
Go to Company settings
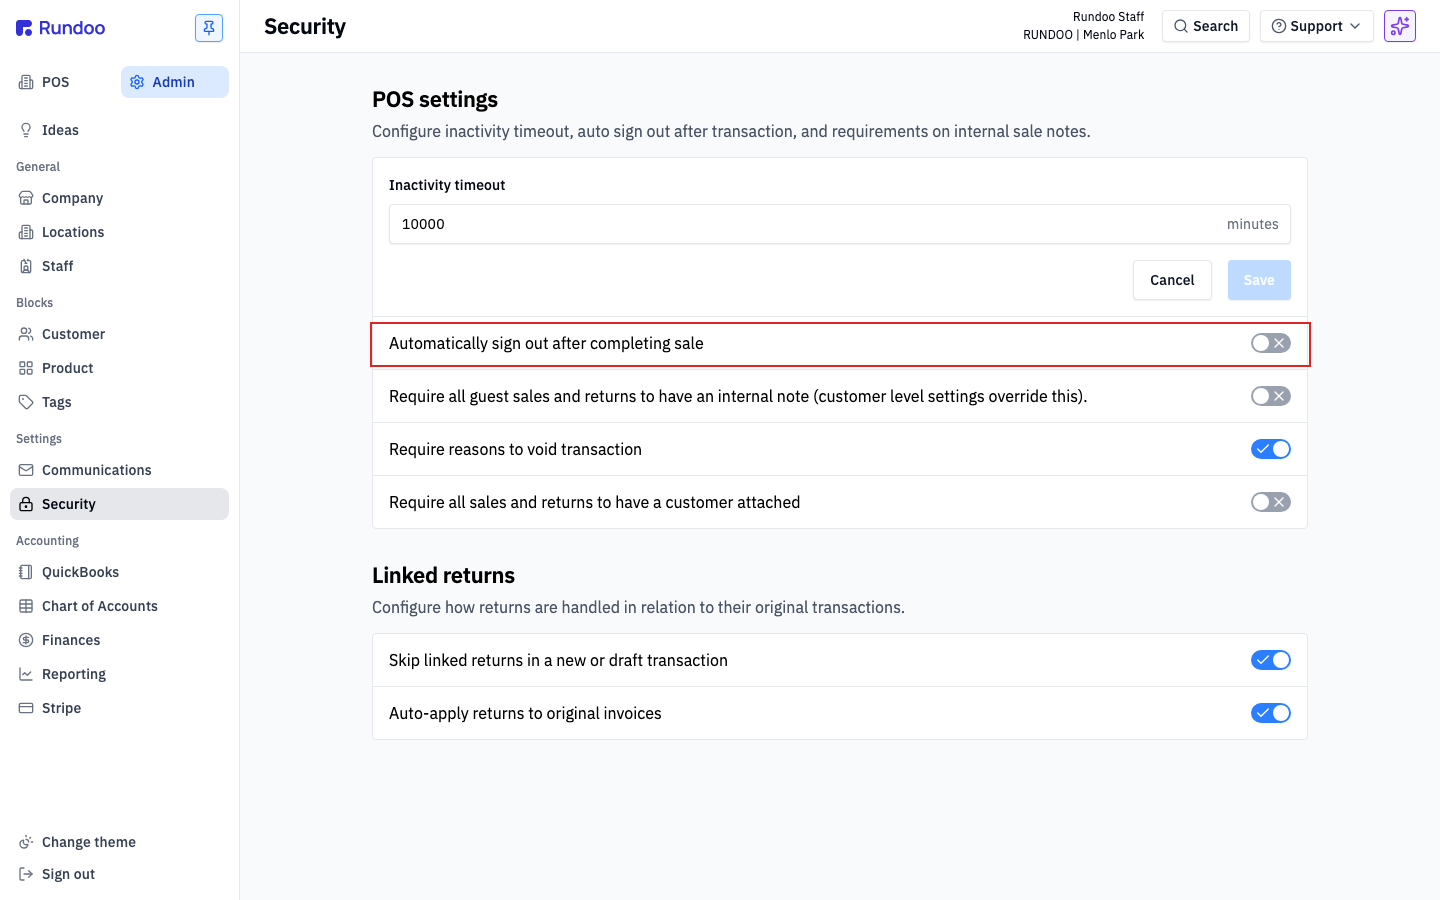click(x=120, y=198)
